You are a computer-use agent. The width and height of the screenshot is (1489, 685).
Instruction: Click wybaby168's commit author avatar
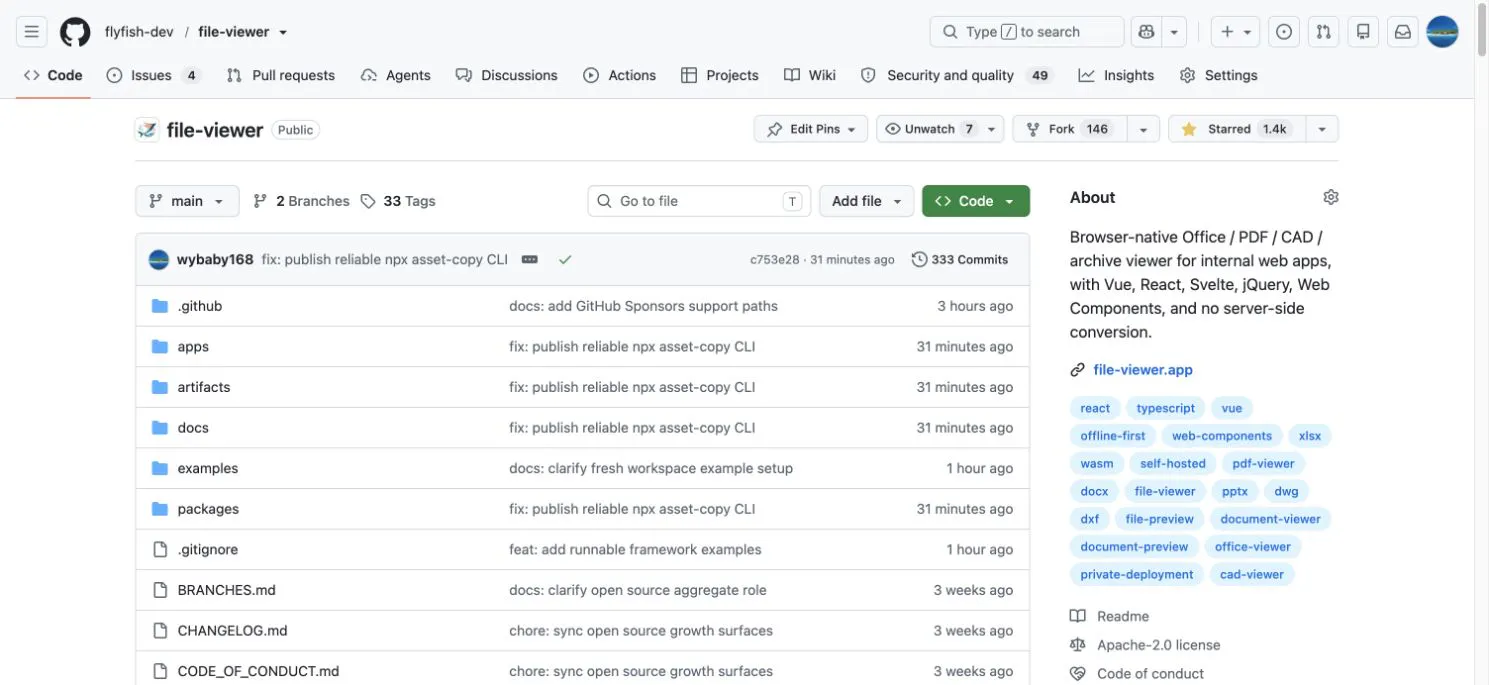click(159, 260)
